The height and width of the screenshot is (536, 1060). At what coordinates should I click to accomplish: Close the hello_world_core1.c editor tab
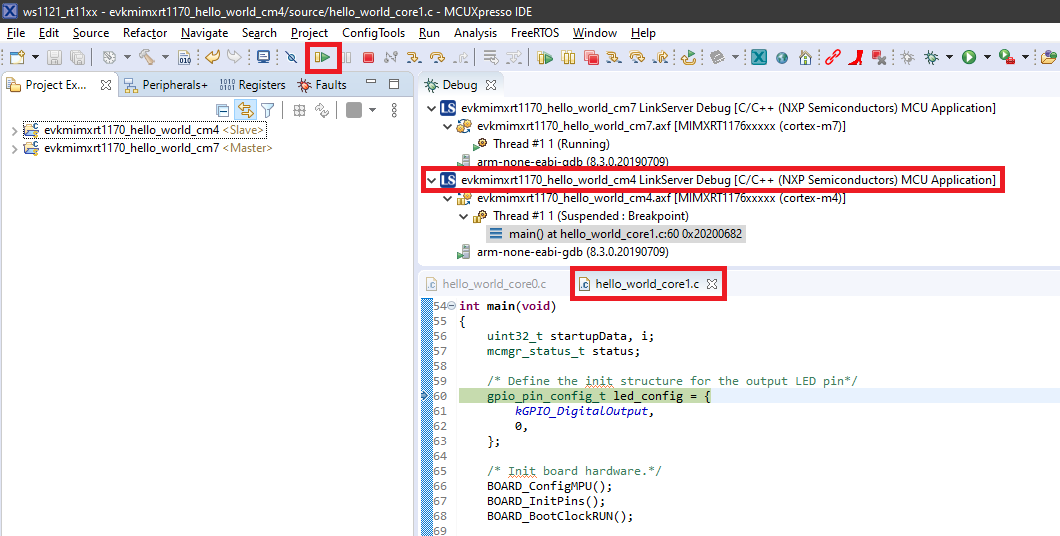pyautogui.click(x=712, y=284)
